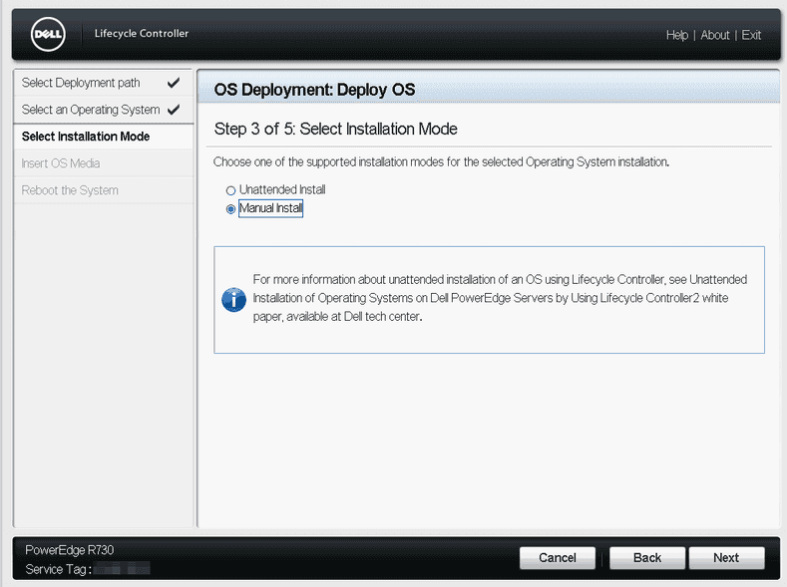This screenshot has width=787, height=587.
Task: Go to Select an Operating System step
Action: (x=90, y=110)
